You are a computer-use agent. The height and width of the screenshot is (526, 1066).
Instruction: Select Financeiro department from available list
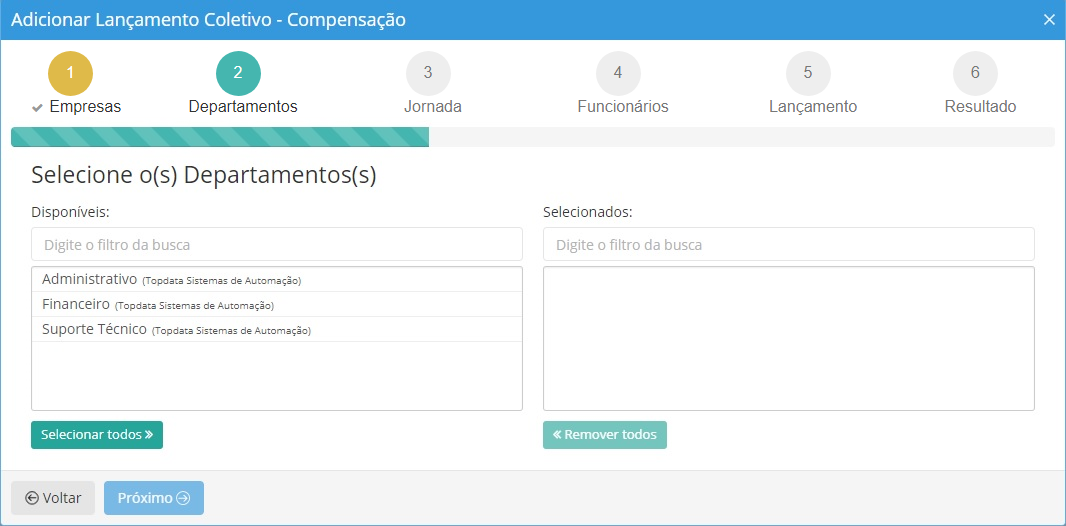(77, 304)
